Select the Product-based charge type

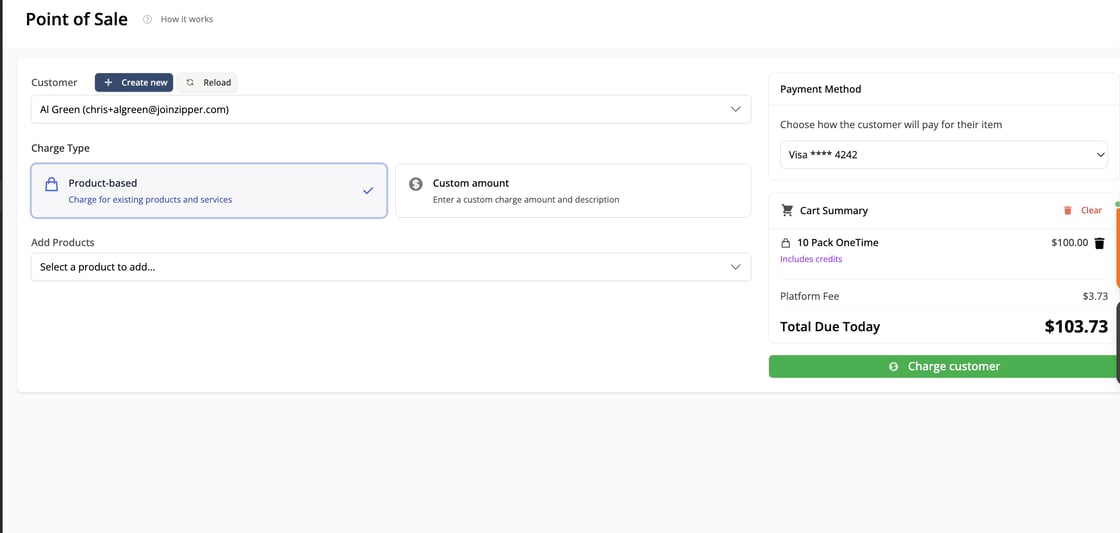208,191
